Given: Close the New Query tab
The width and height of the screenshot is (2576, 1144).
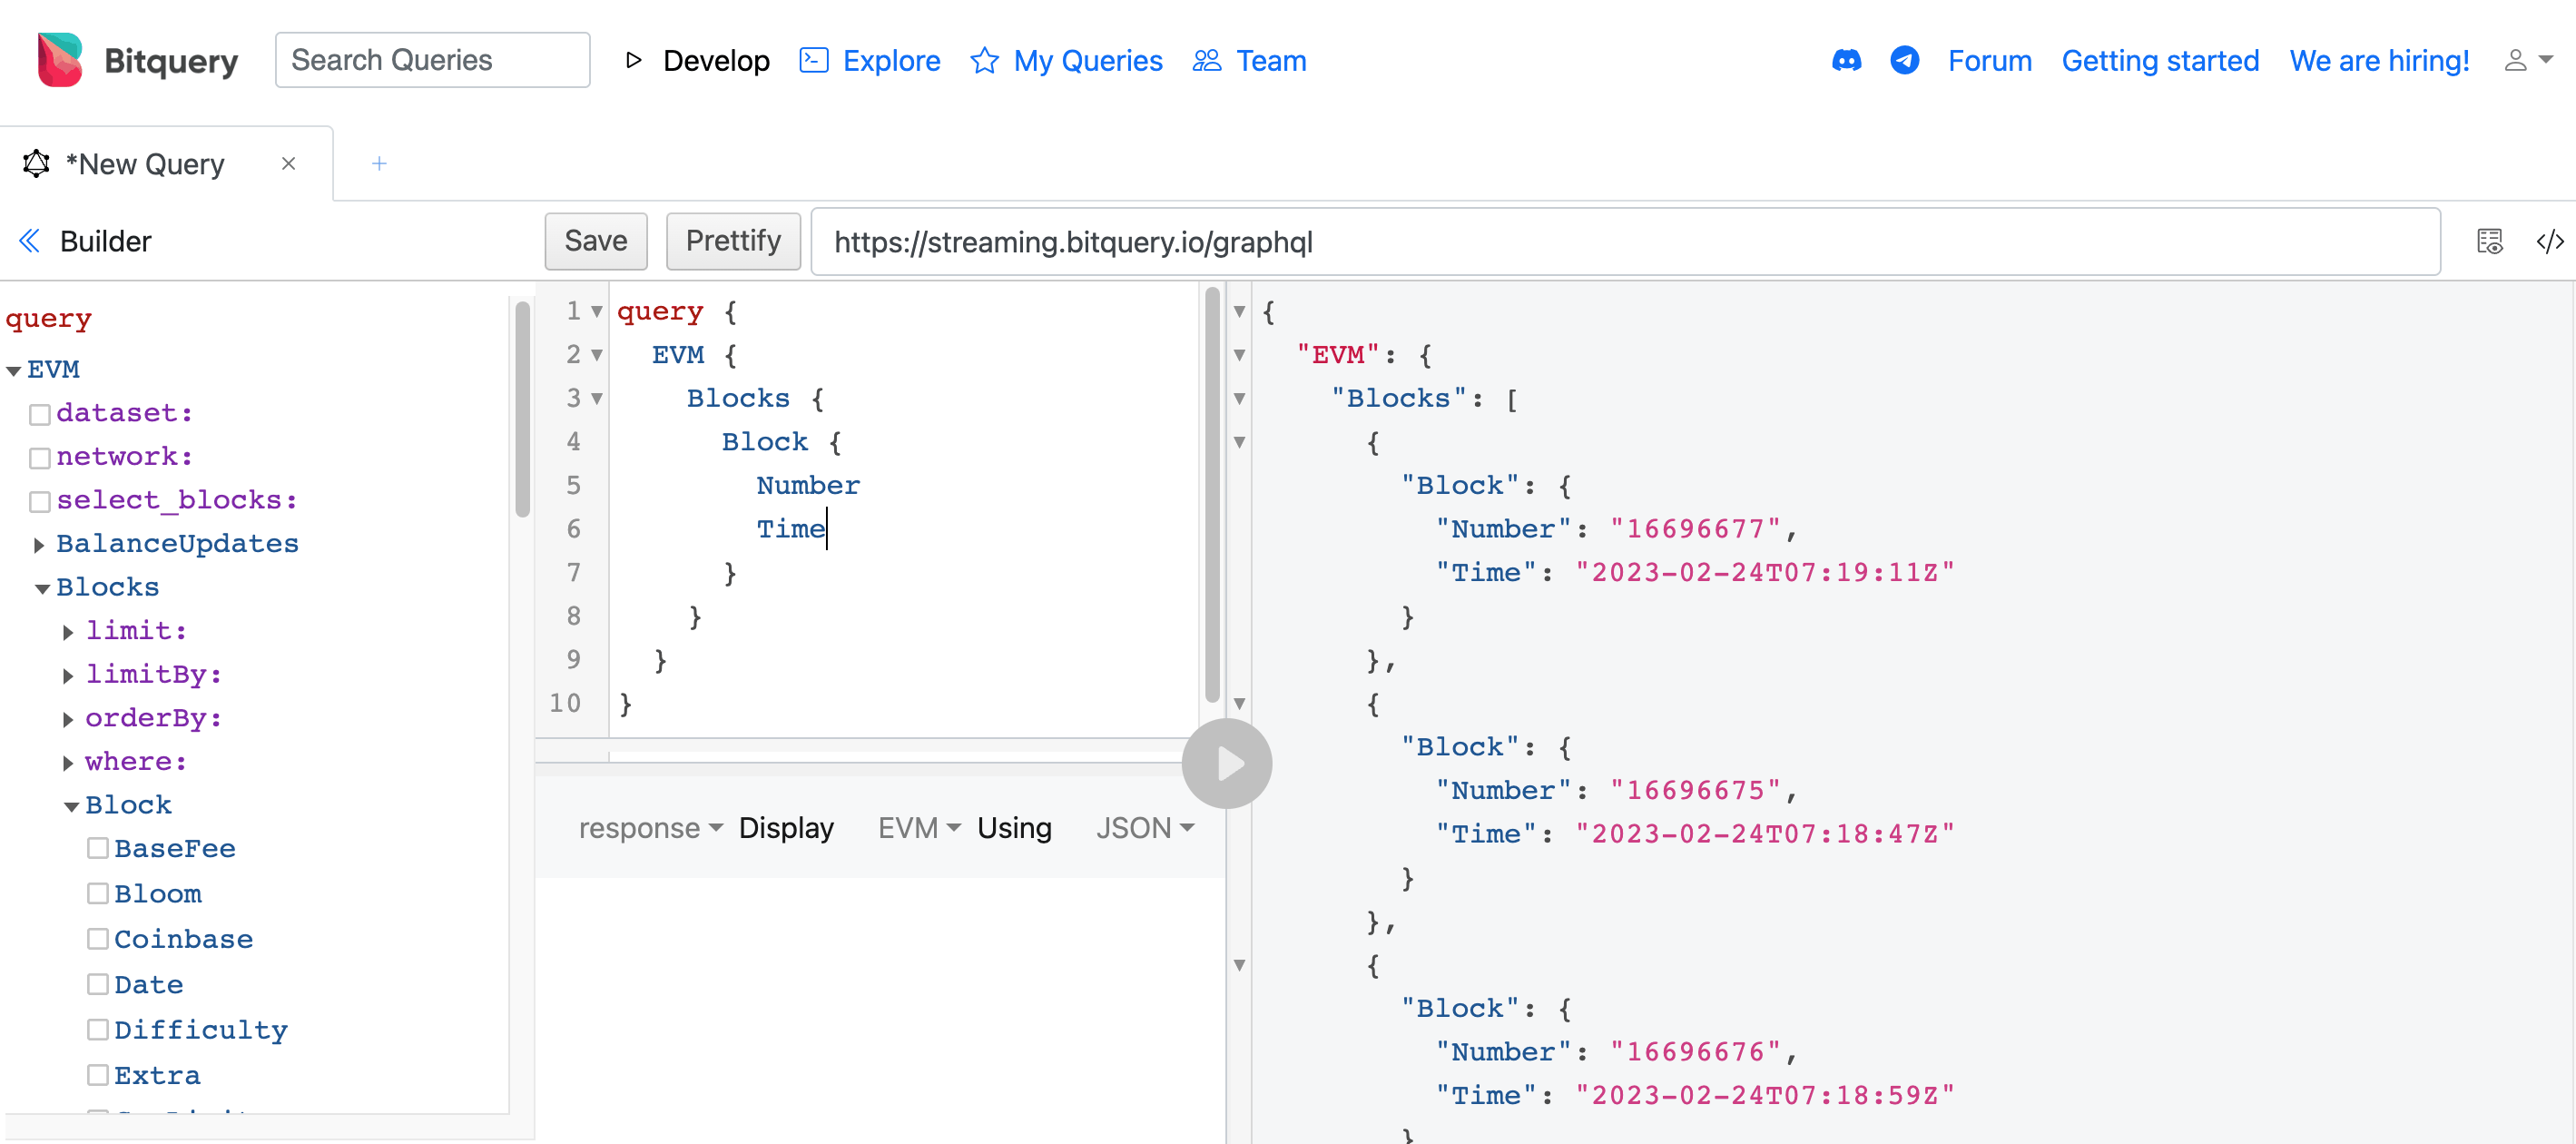Looking at the screenshot, I should (x=288, y=163).
